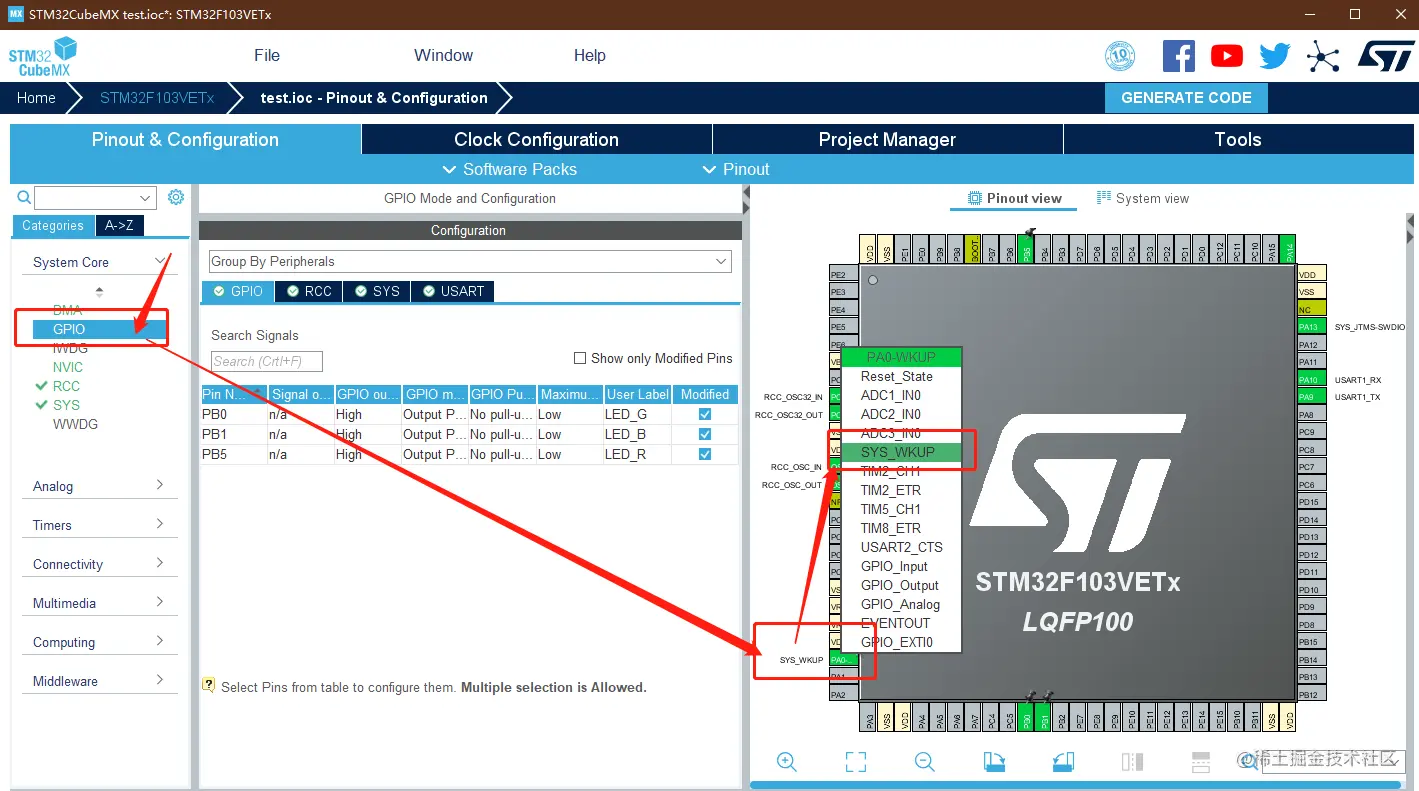1419x791 pixels.
Task: Select NVIC in System Core list
Action: click(x=68, y=367)
